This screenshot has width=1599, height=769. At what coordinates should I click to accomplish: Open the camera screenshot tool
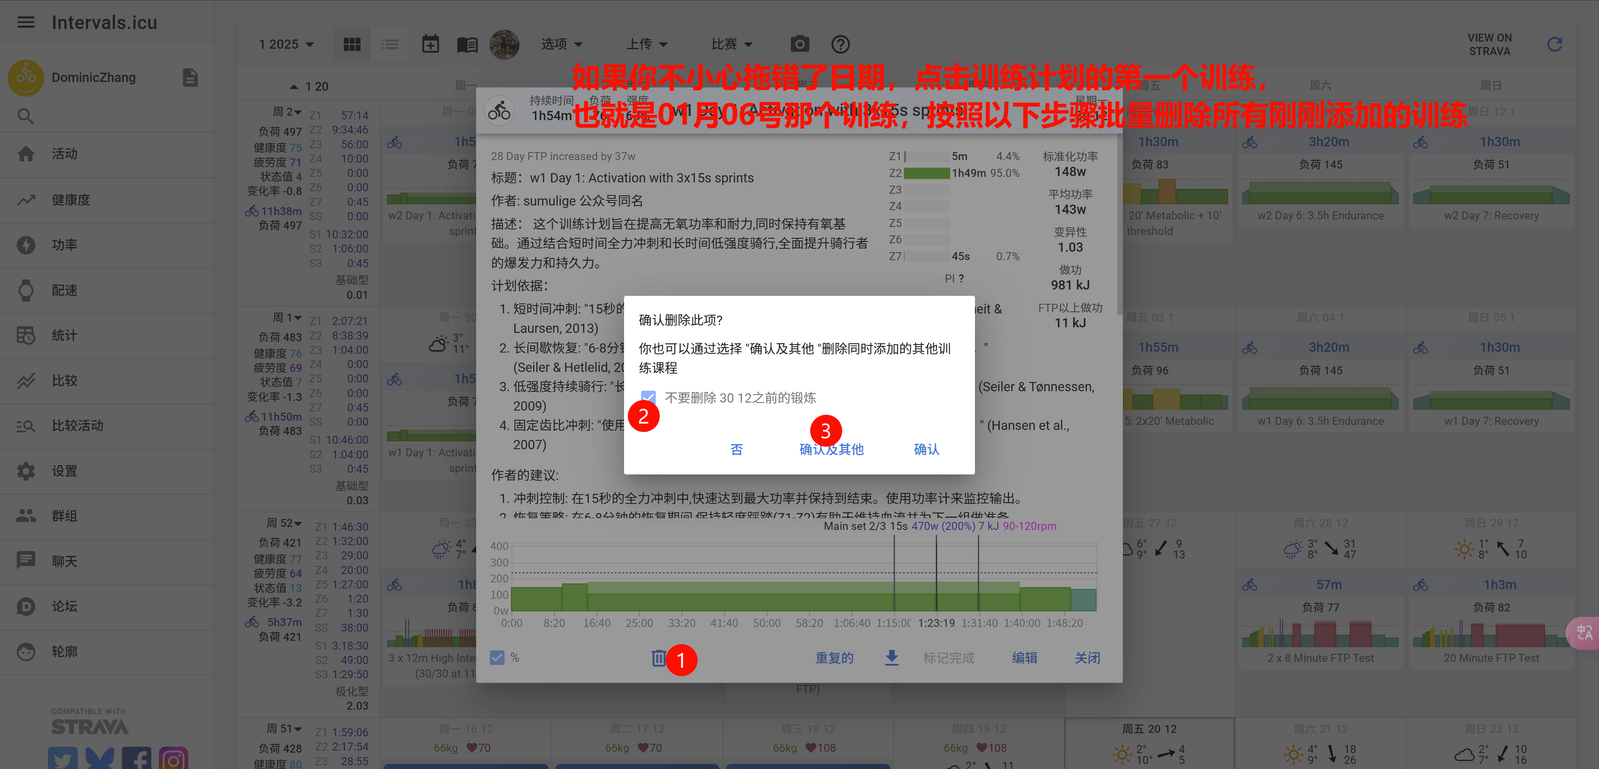(799, 44)
